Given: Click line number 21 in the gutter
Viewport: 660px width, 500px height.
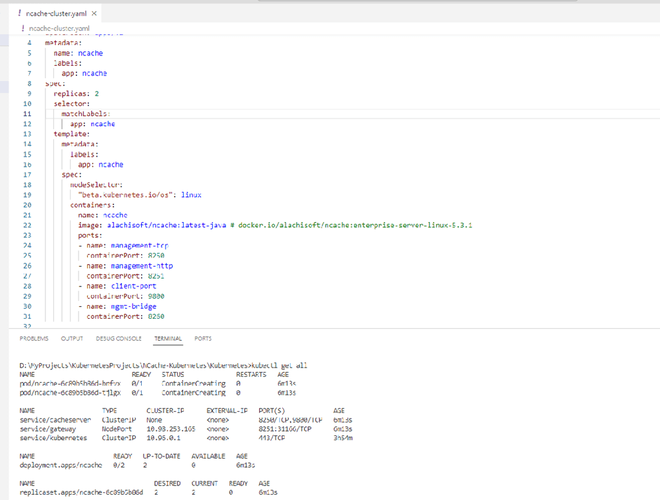Looking at the screenshot, I should [x=28, y=214].
